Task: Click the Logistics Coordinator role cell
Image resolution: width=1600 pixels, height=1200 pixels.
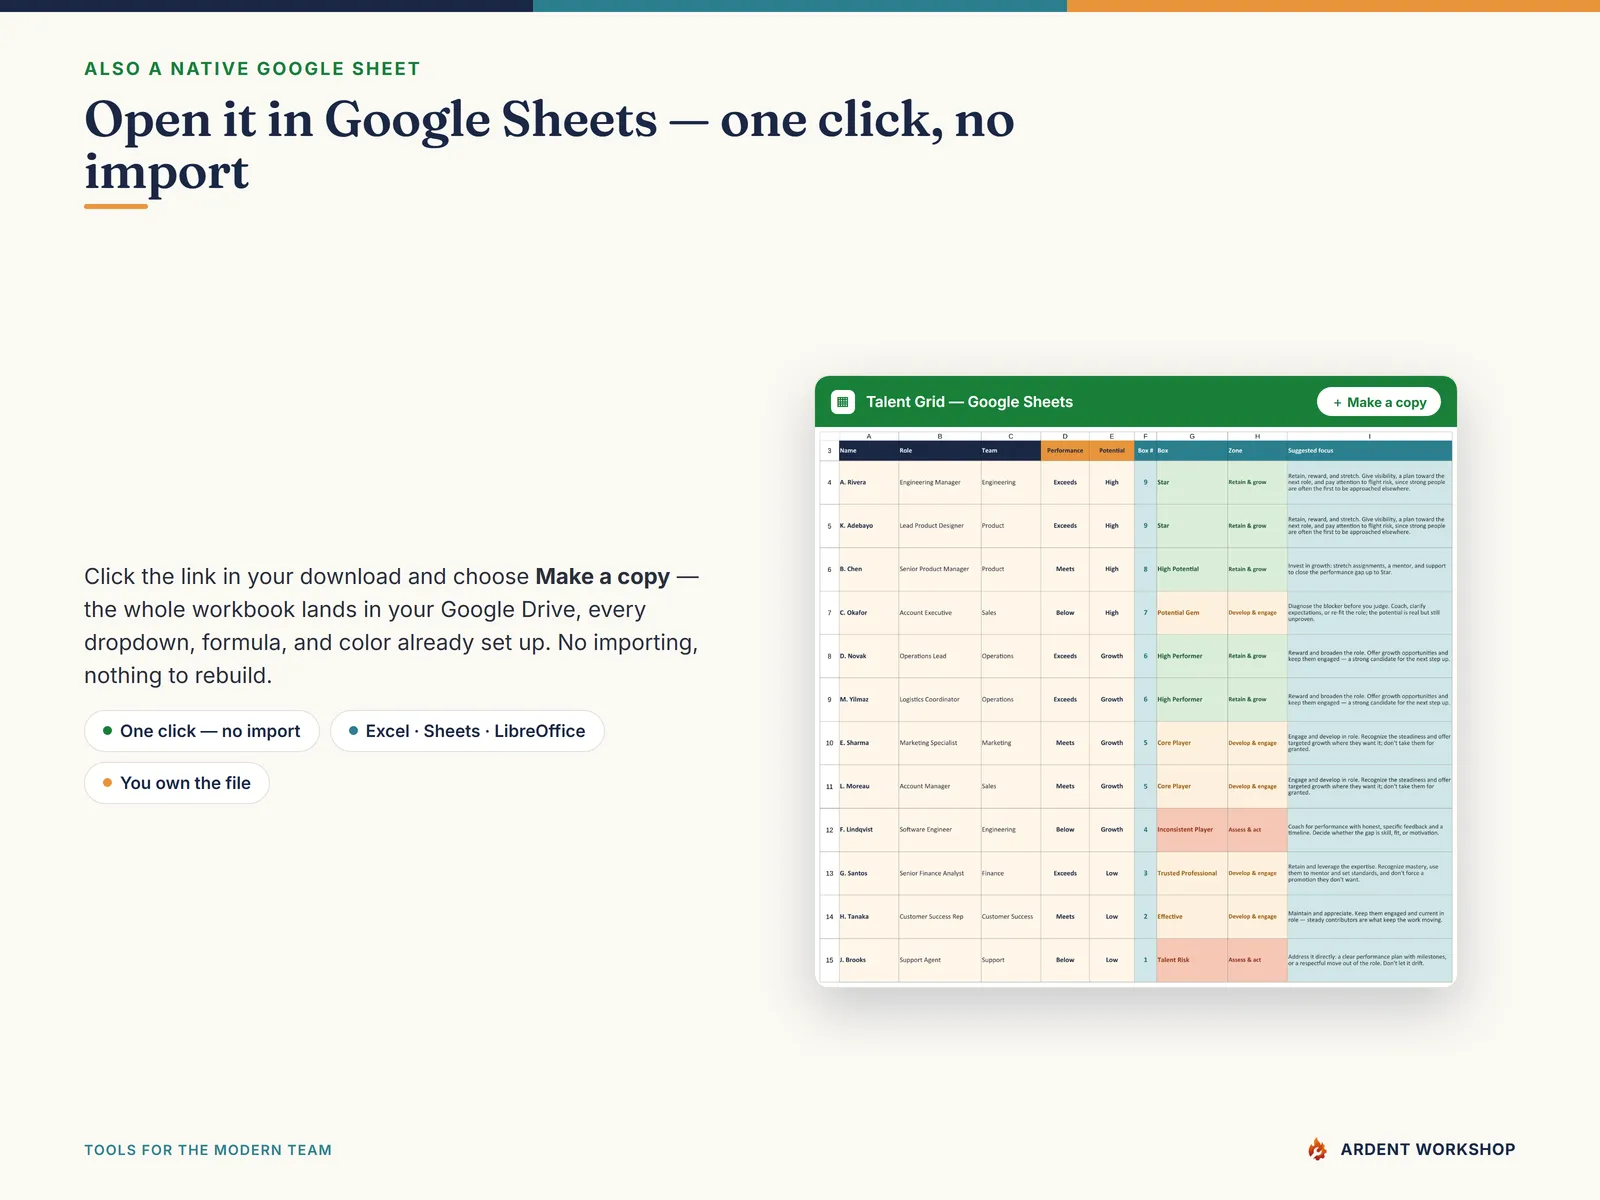Action: click(x=940, y=700)
